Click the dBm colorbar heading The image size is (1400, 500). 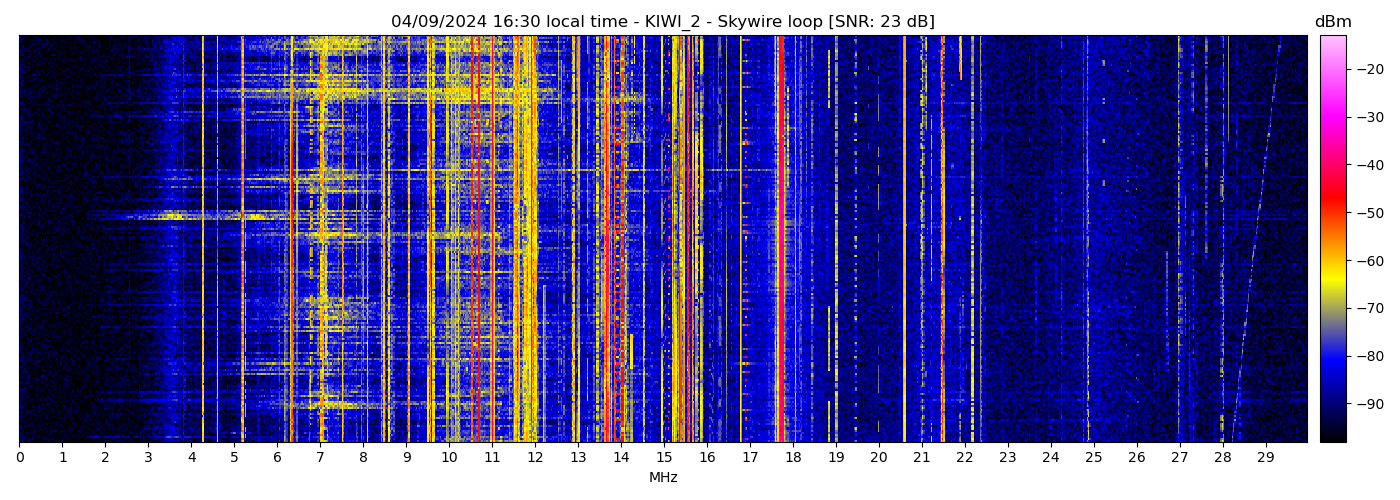pyautogui.click(x=1332, y=22)
